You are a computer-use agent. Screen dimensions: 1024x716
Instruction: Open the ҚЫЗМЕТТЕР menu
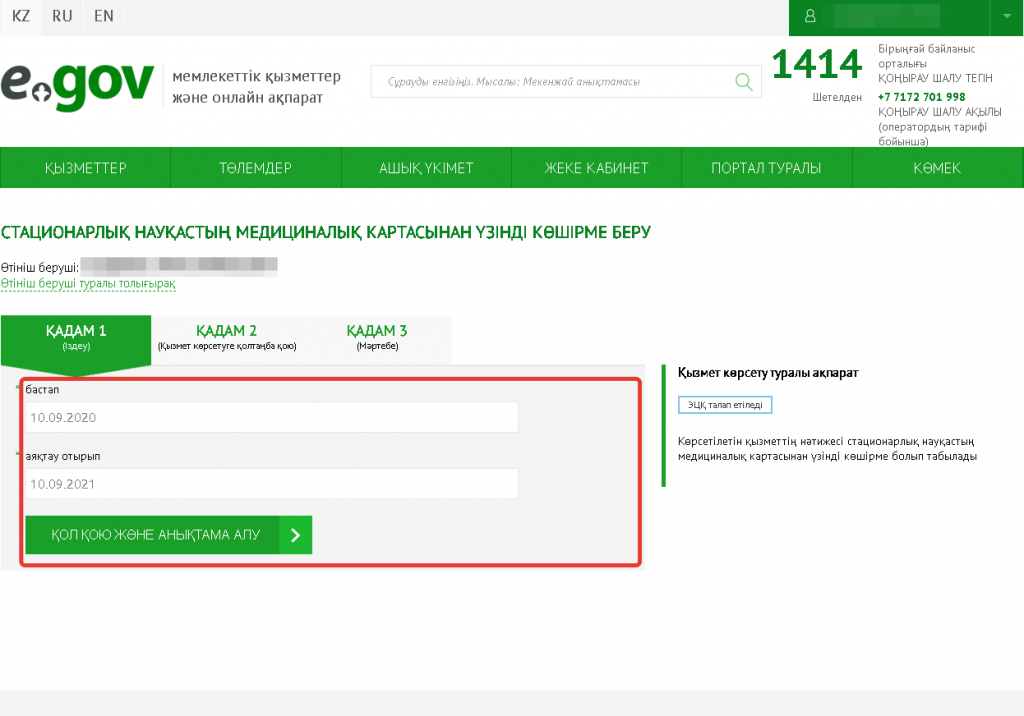coord(85,168)
